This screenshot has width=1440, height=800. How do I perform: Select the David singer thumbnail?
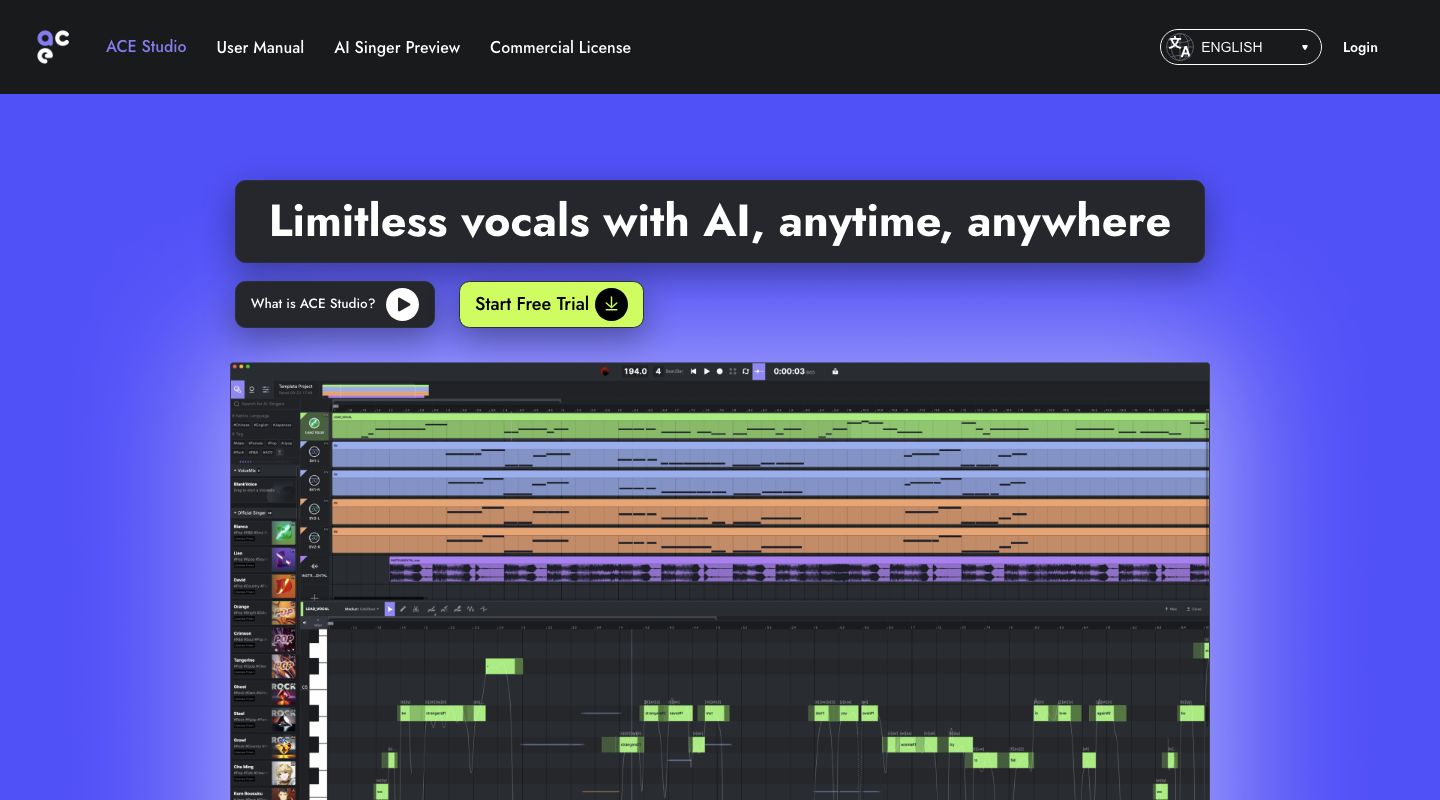click(x=284, y=587)
